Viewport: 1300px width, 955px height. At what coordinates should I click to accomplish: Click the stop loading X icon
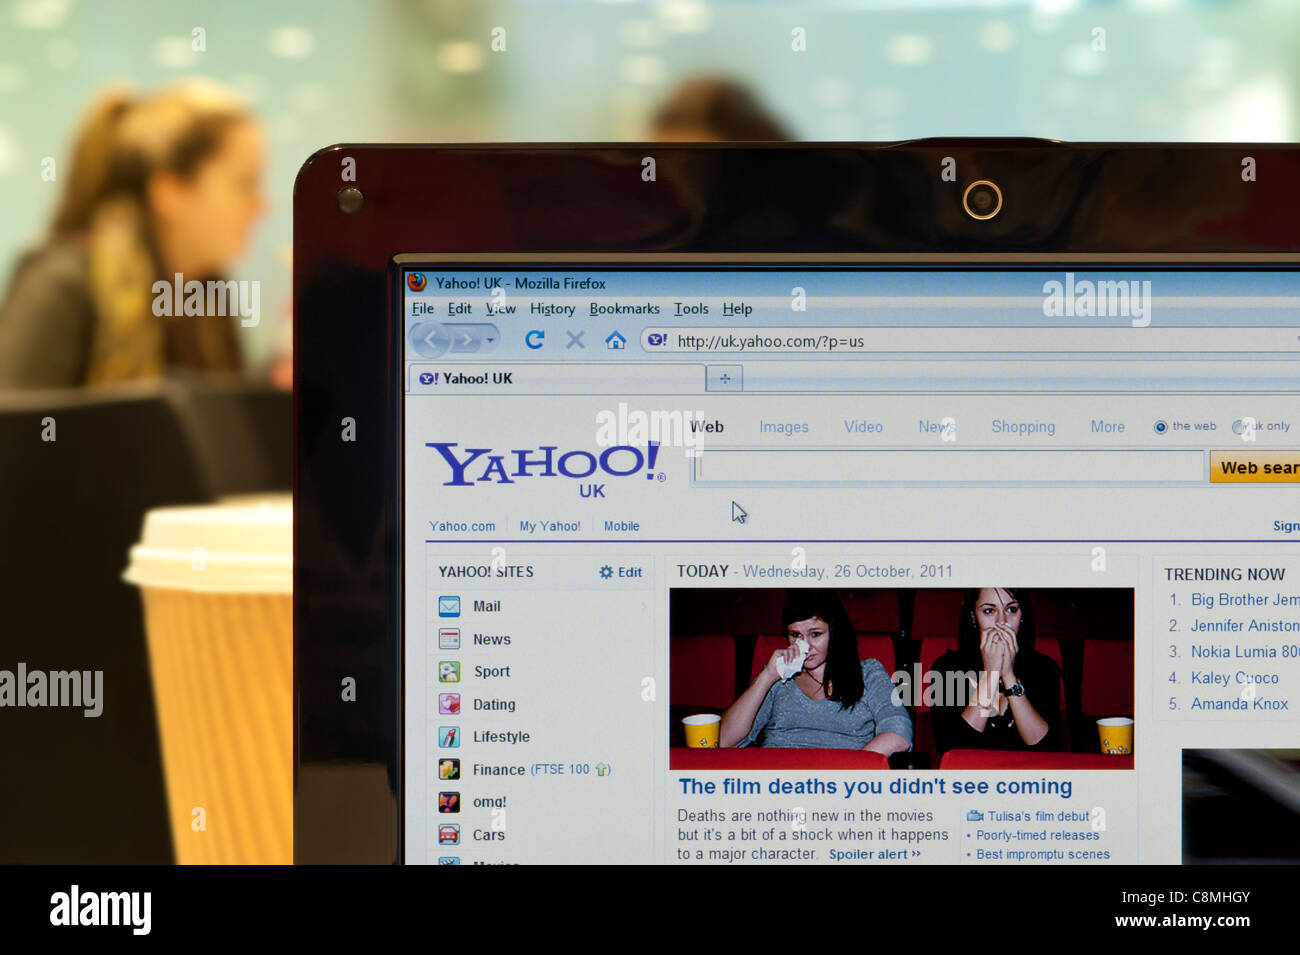(575, 340)
